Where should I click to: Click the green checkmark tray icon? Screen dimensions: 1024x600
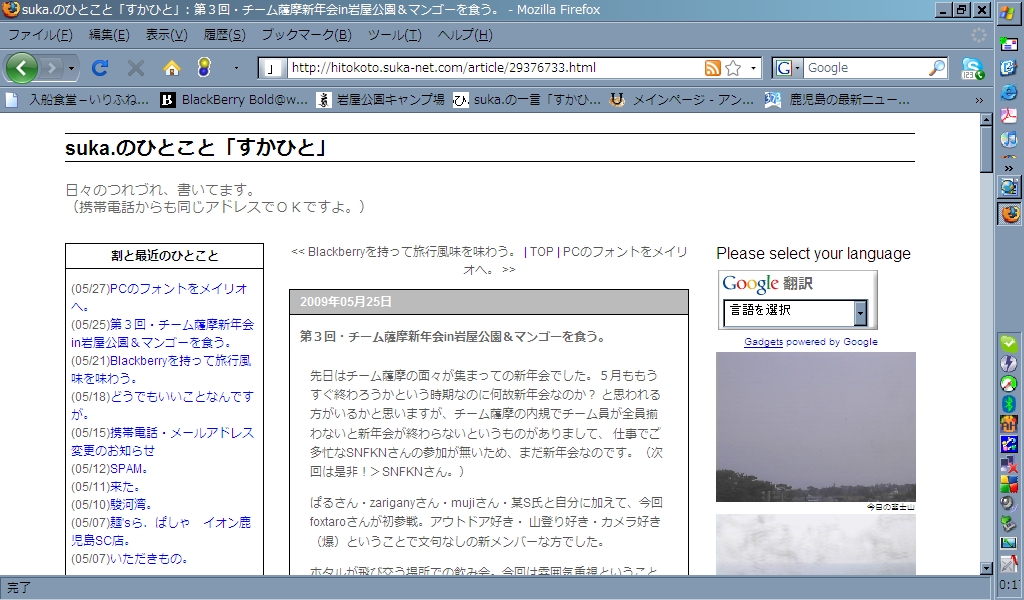point(1009,343)
